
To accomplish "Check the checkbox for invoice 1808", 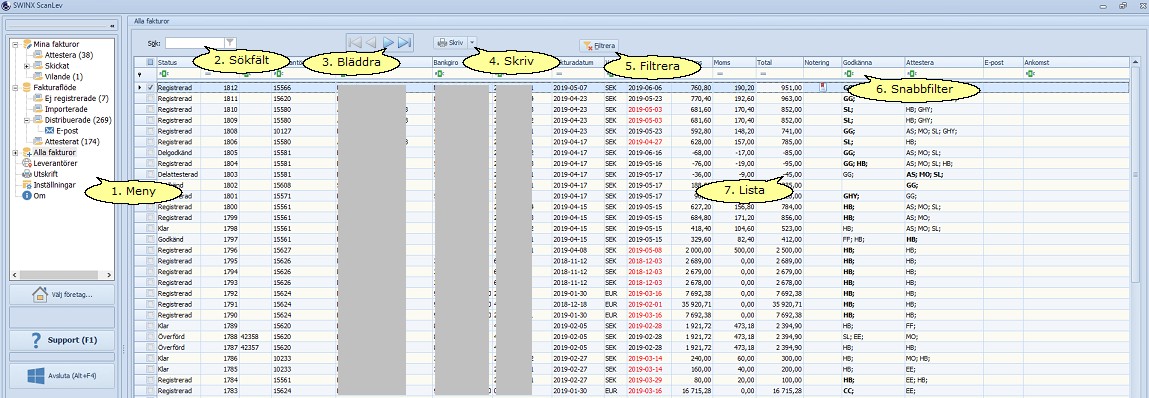I will [150, 130].
